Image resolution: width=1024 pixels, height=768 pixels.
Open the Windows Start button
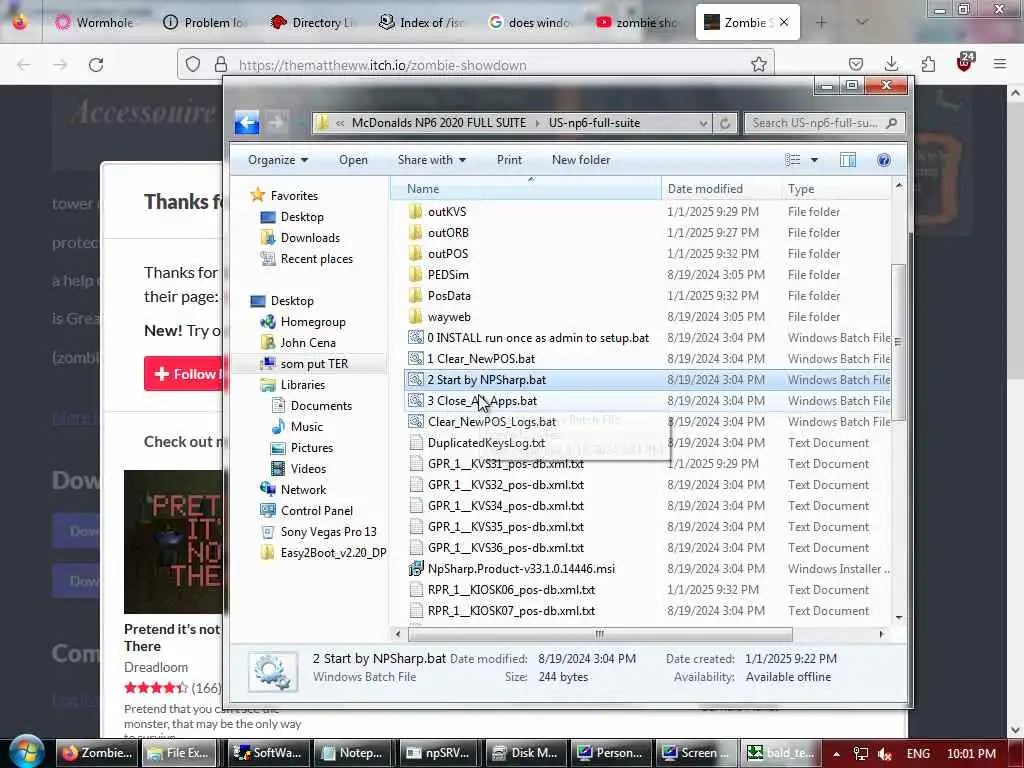click(x=26, y=751)
